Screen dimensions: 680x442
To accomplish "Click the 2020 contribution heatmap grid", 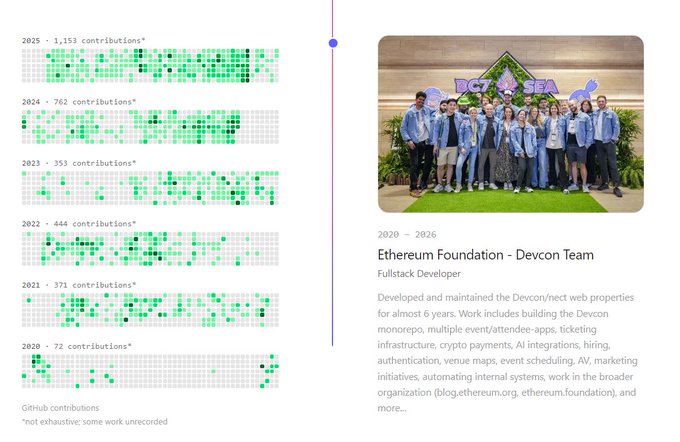I will coord(150,371).
